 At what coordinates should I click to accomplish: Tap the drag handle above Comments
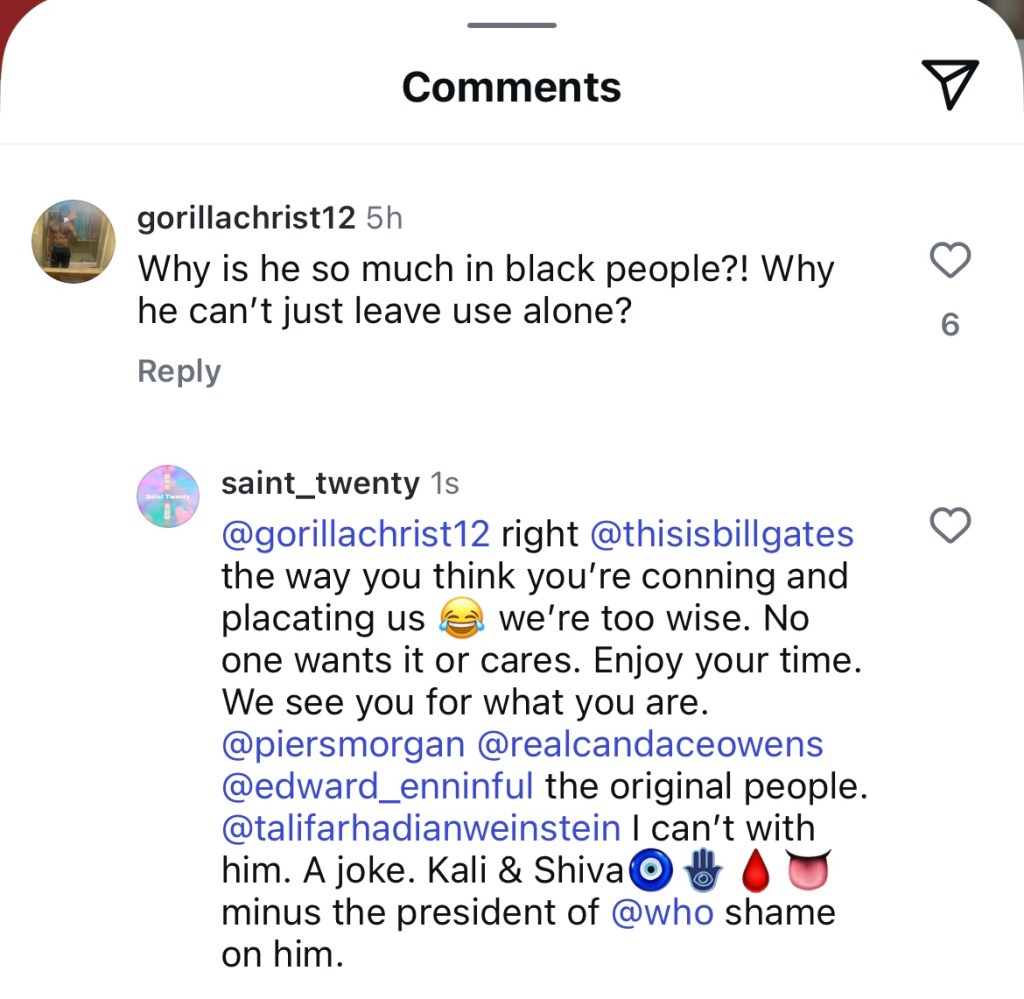click(x=512, y=25)
